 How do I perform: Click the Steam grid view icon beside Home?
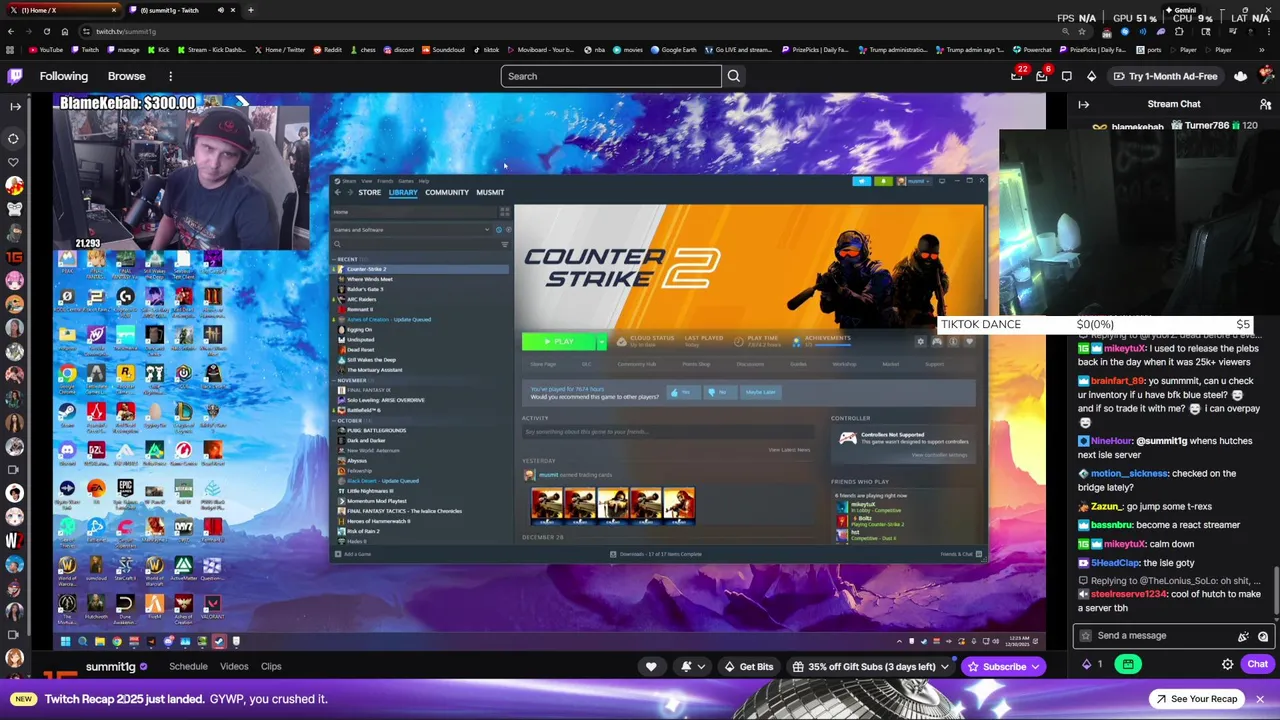point(503,212)
